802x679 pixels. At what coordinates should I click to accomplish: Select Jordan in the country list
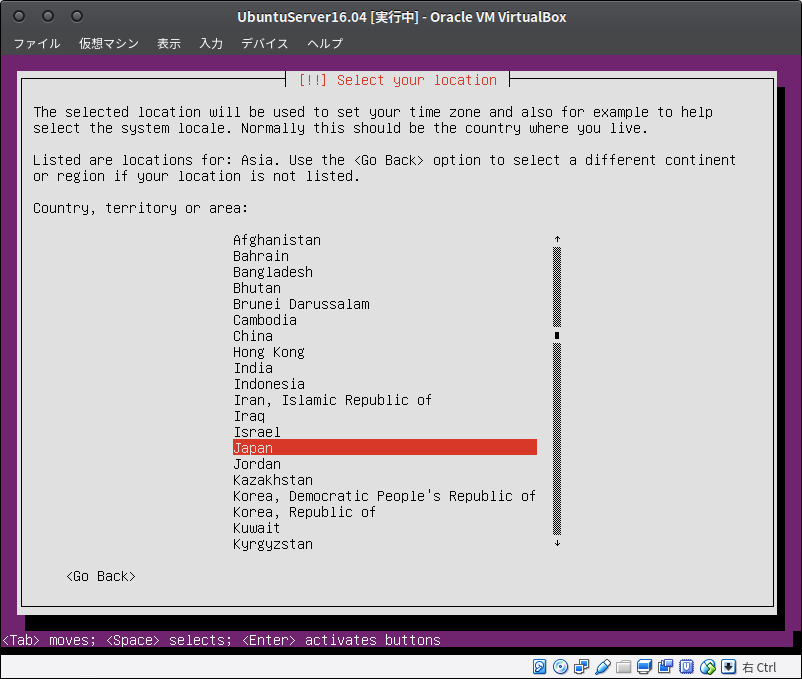(x=385, y=464)
